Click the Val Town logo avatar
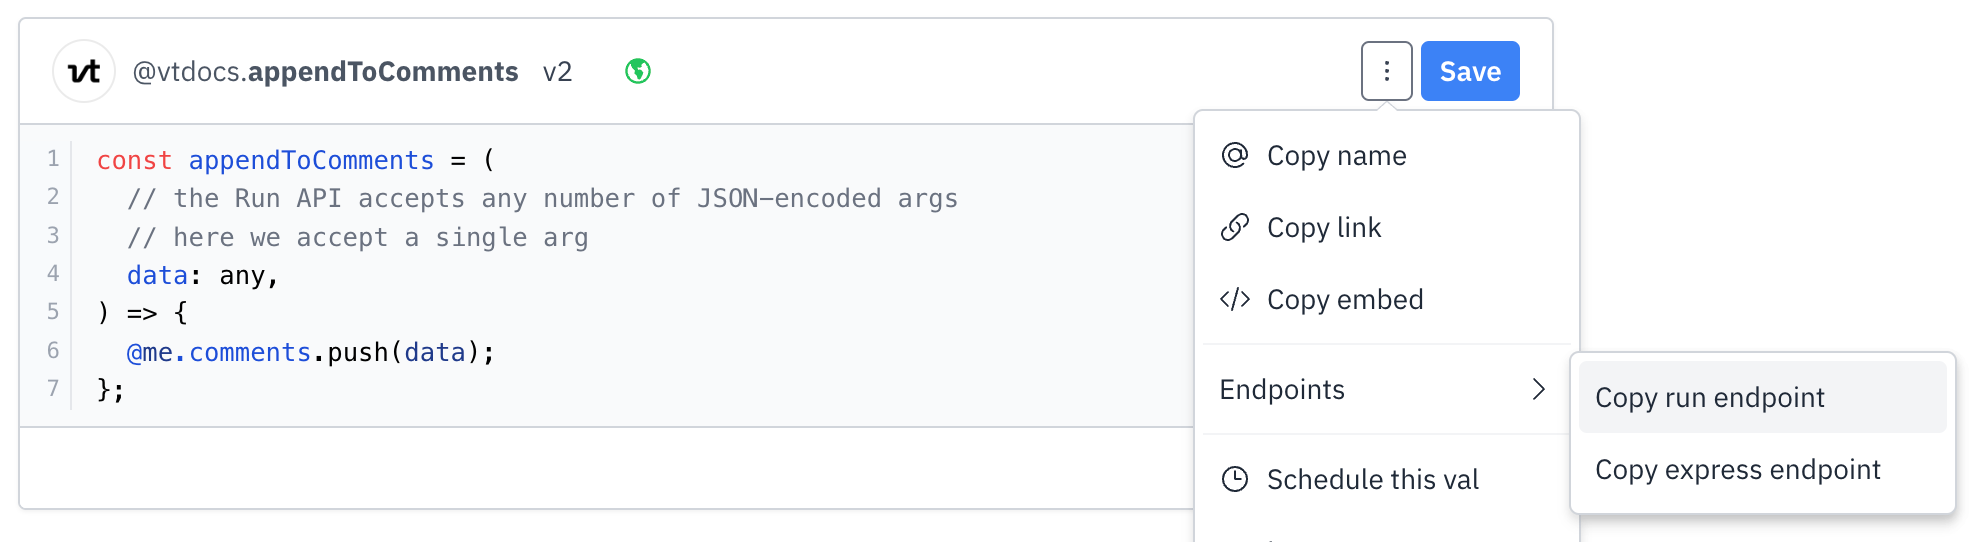The image size is (1980, 542). (84, 71)
